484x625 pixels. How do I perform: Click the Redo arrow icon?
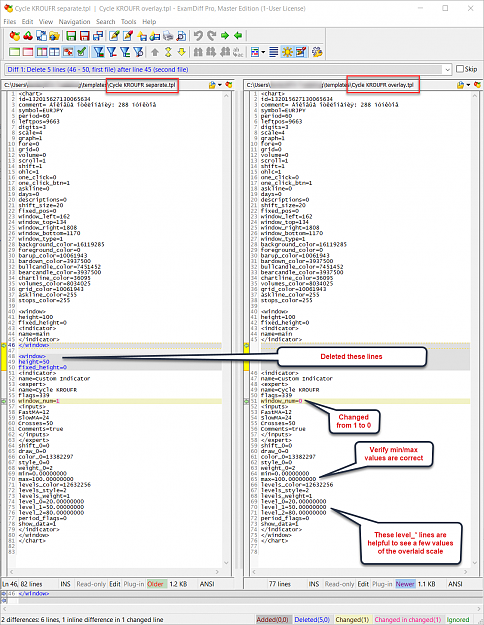click(211, 36)
